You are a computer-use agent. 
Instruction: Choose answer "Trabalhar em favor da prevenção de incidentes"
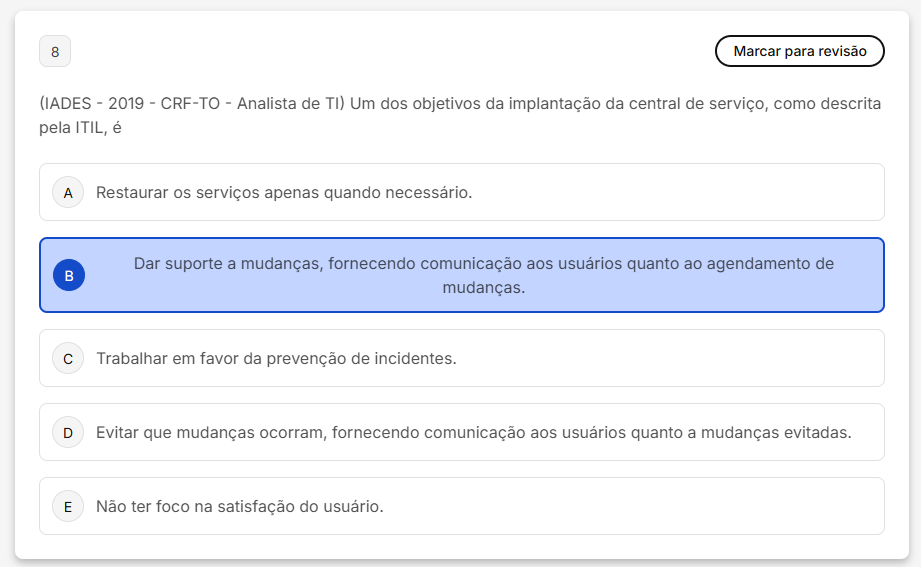(276, 358)
